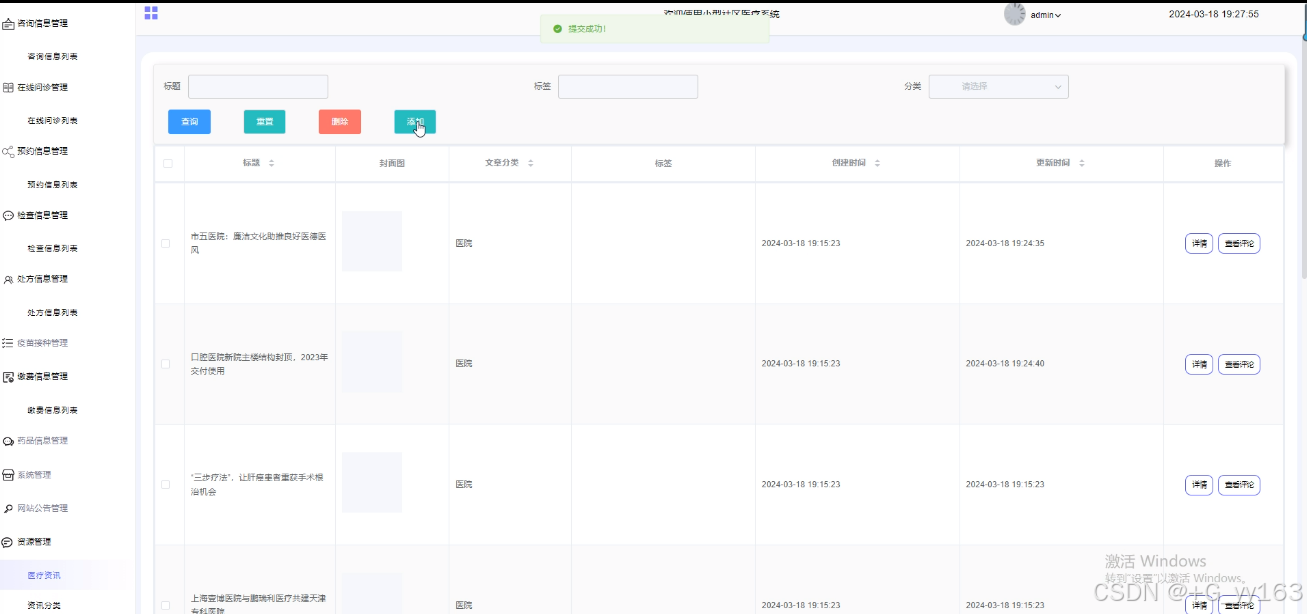The height and width of the screenshot is (614, 1307).
Task: Click cover thumbnail of 口腔医院新院 row
Action: 372,362
